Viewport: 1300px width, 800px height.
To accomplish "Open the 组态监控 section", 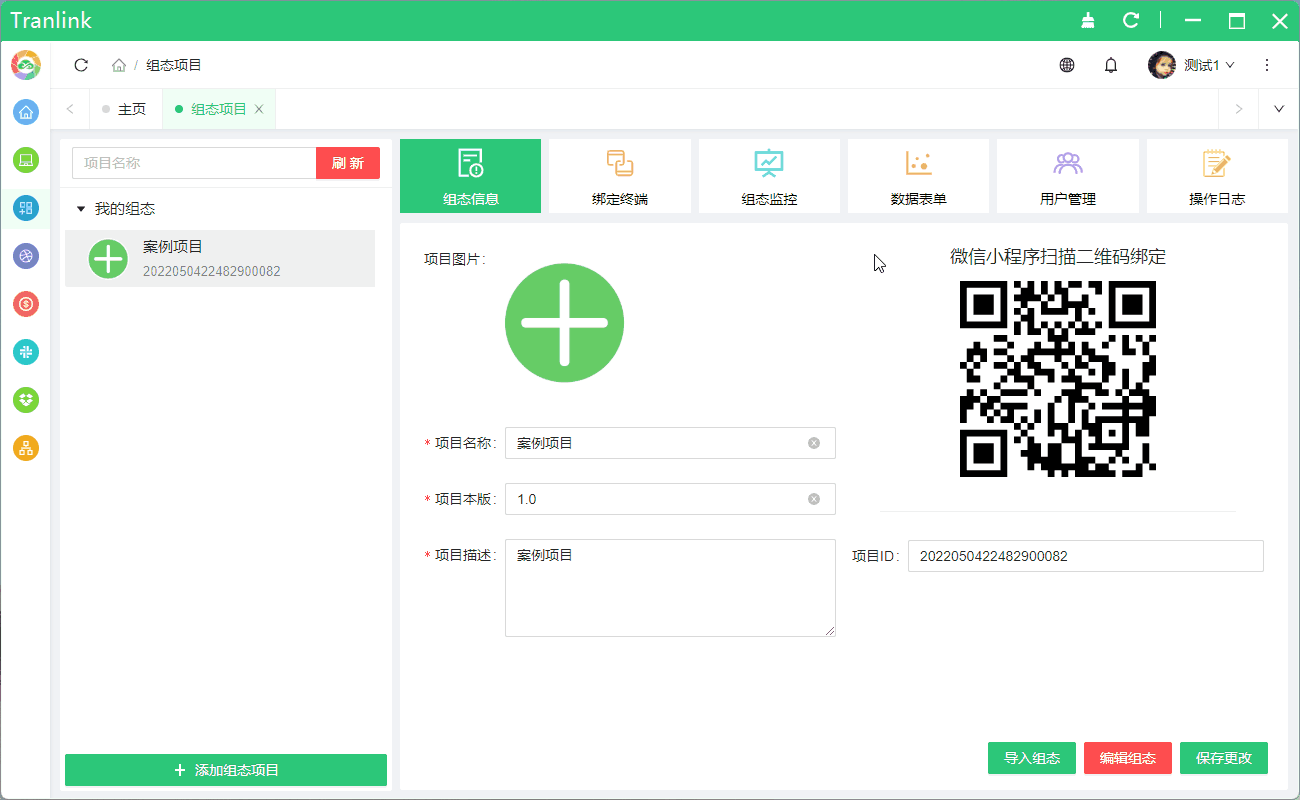I will click(x=769, y=176).
